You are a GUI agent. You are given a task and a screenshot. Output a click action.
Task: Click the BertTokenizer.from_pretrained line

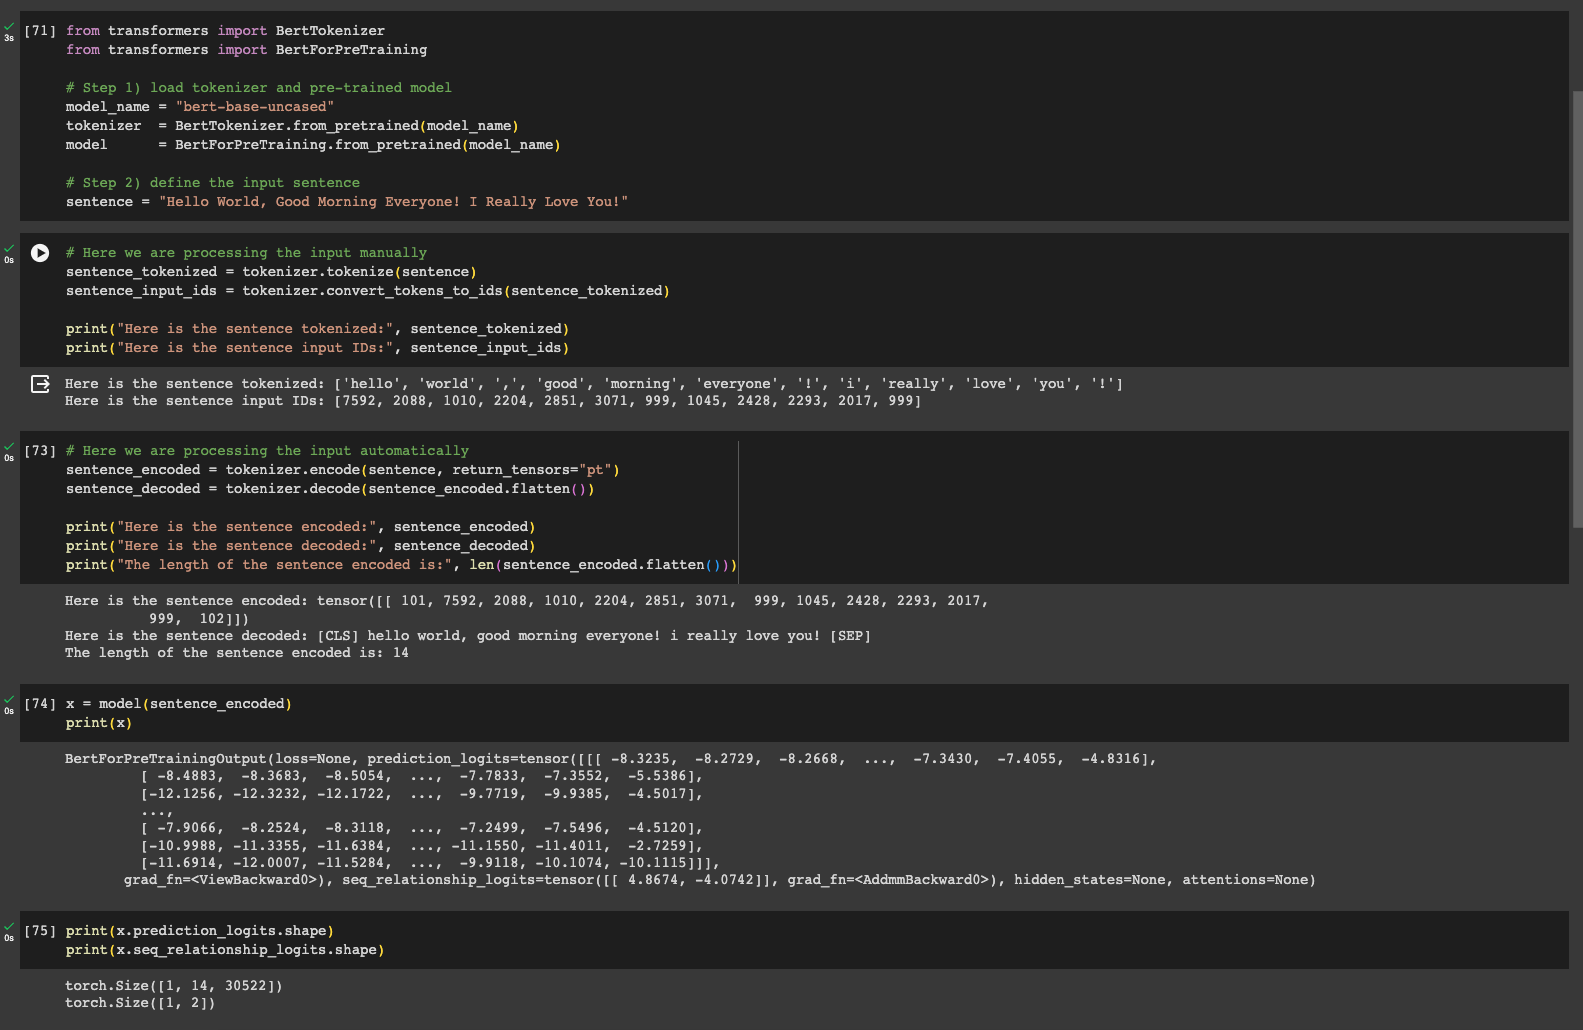tap(292, 126)
